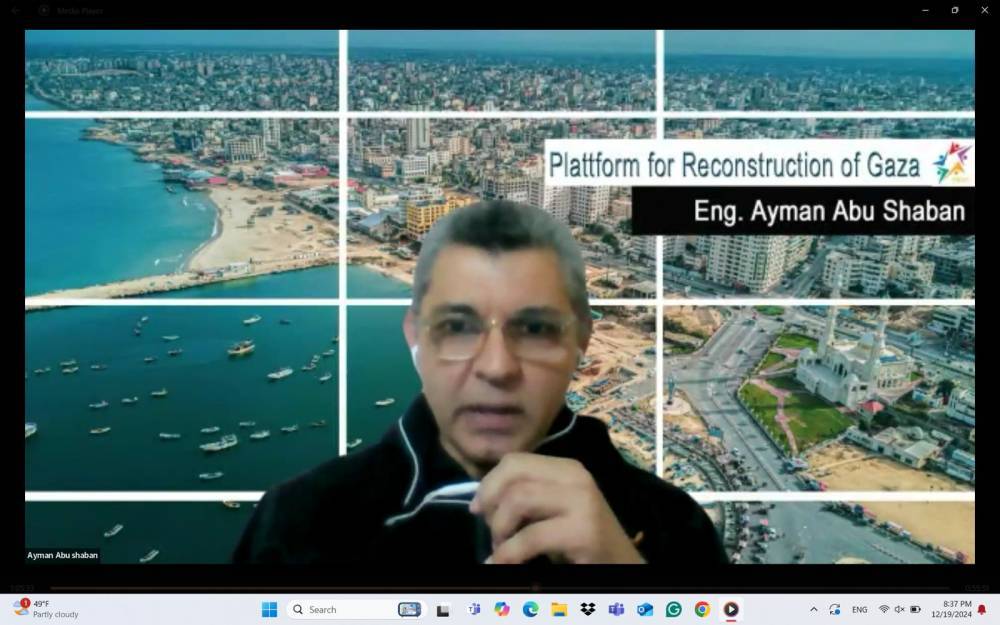This screenshot has width=1000, height=625.
Task: Select the running Media Player taskbar icon
Action: [x=734, y=609]
